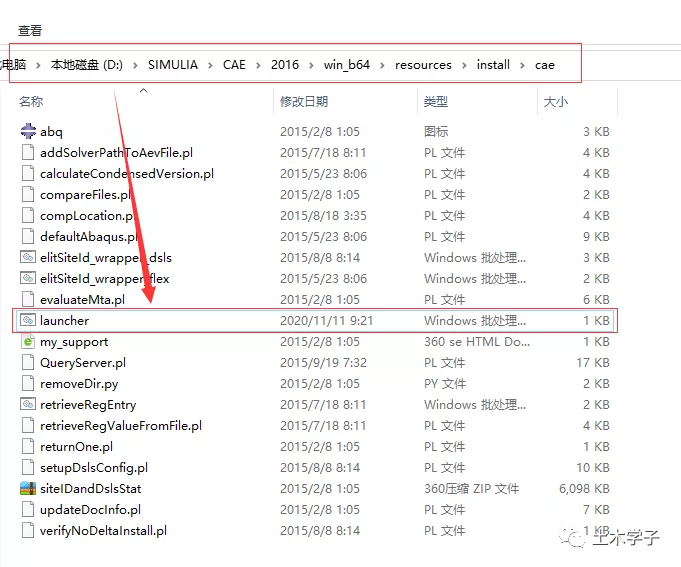Select file name QueryServer.pl
This screenshot has width=681, height=567.
tap(83, 363)
